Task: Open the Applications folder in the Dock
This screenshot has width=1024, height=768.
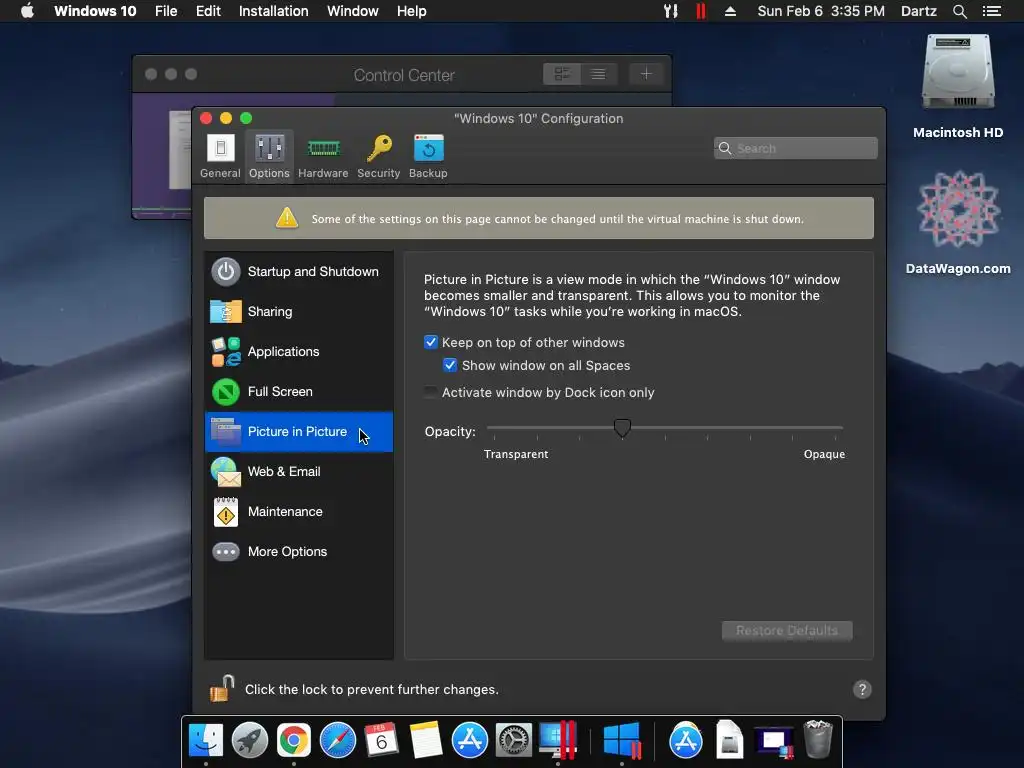Action: coord(686,741)
